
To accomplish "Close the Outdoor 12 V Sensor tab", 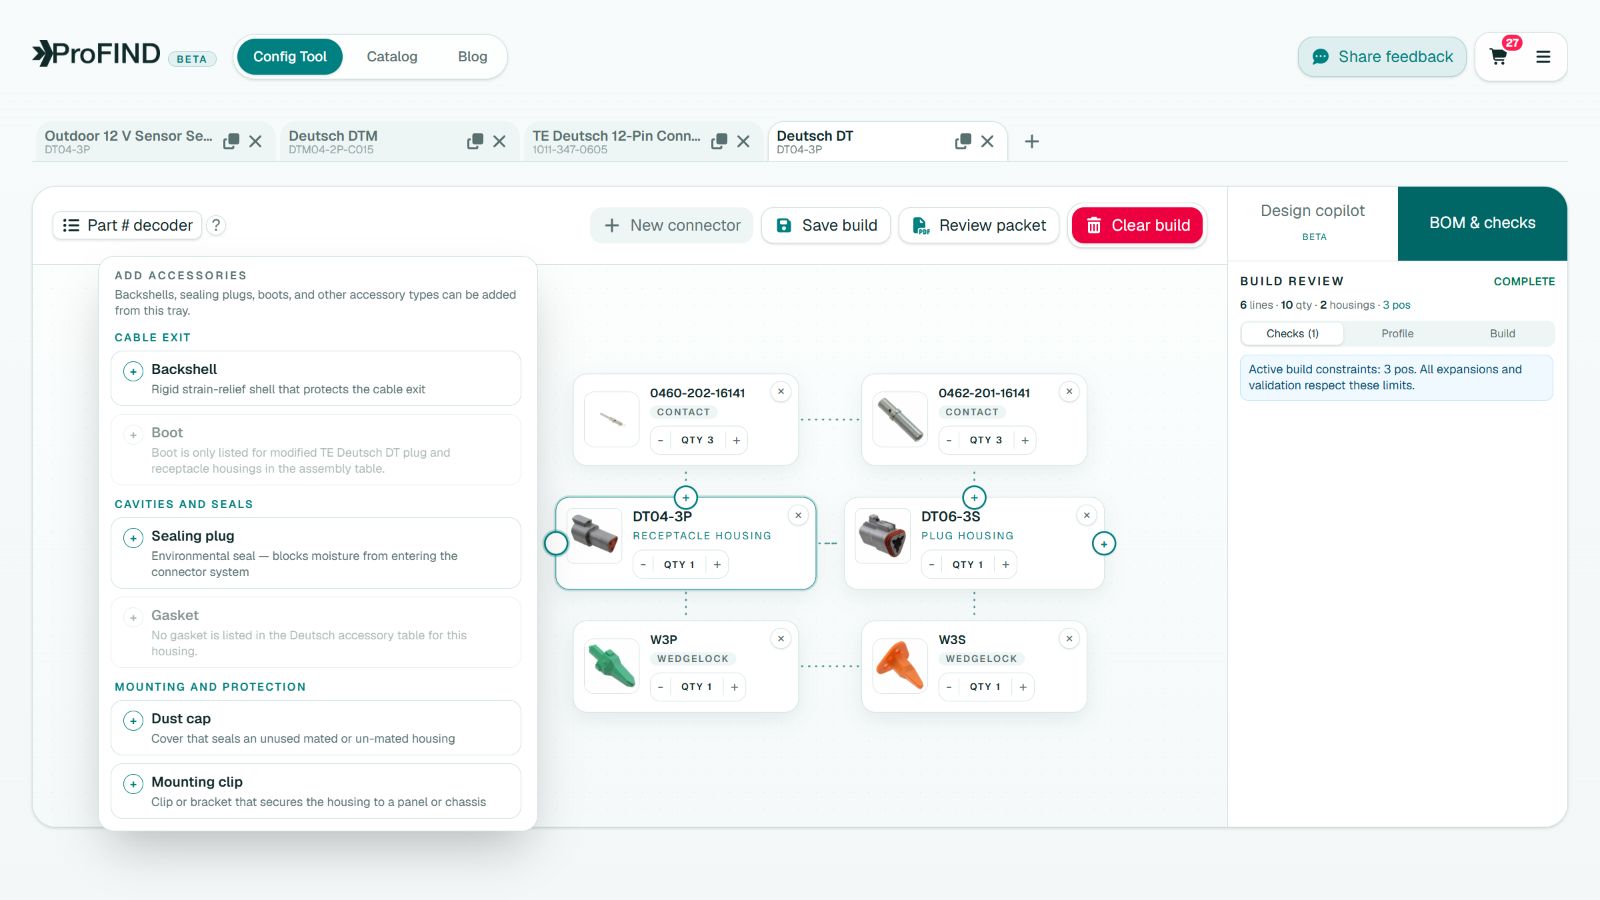I will click(x=256, y=141).
